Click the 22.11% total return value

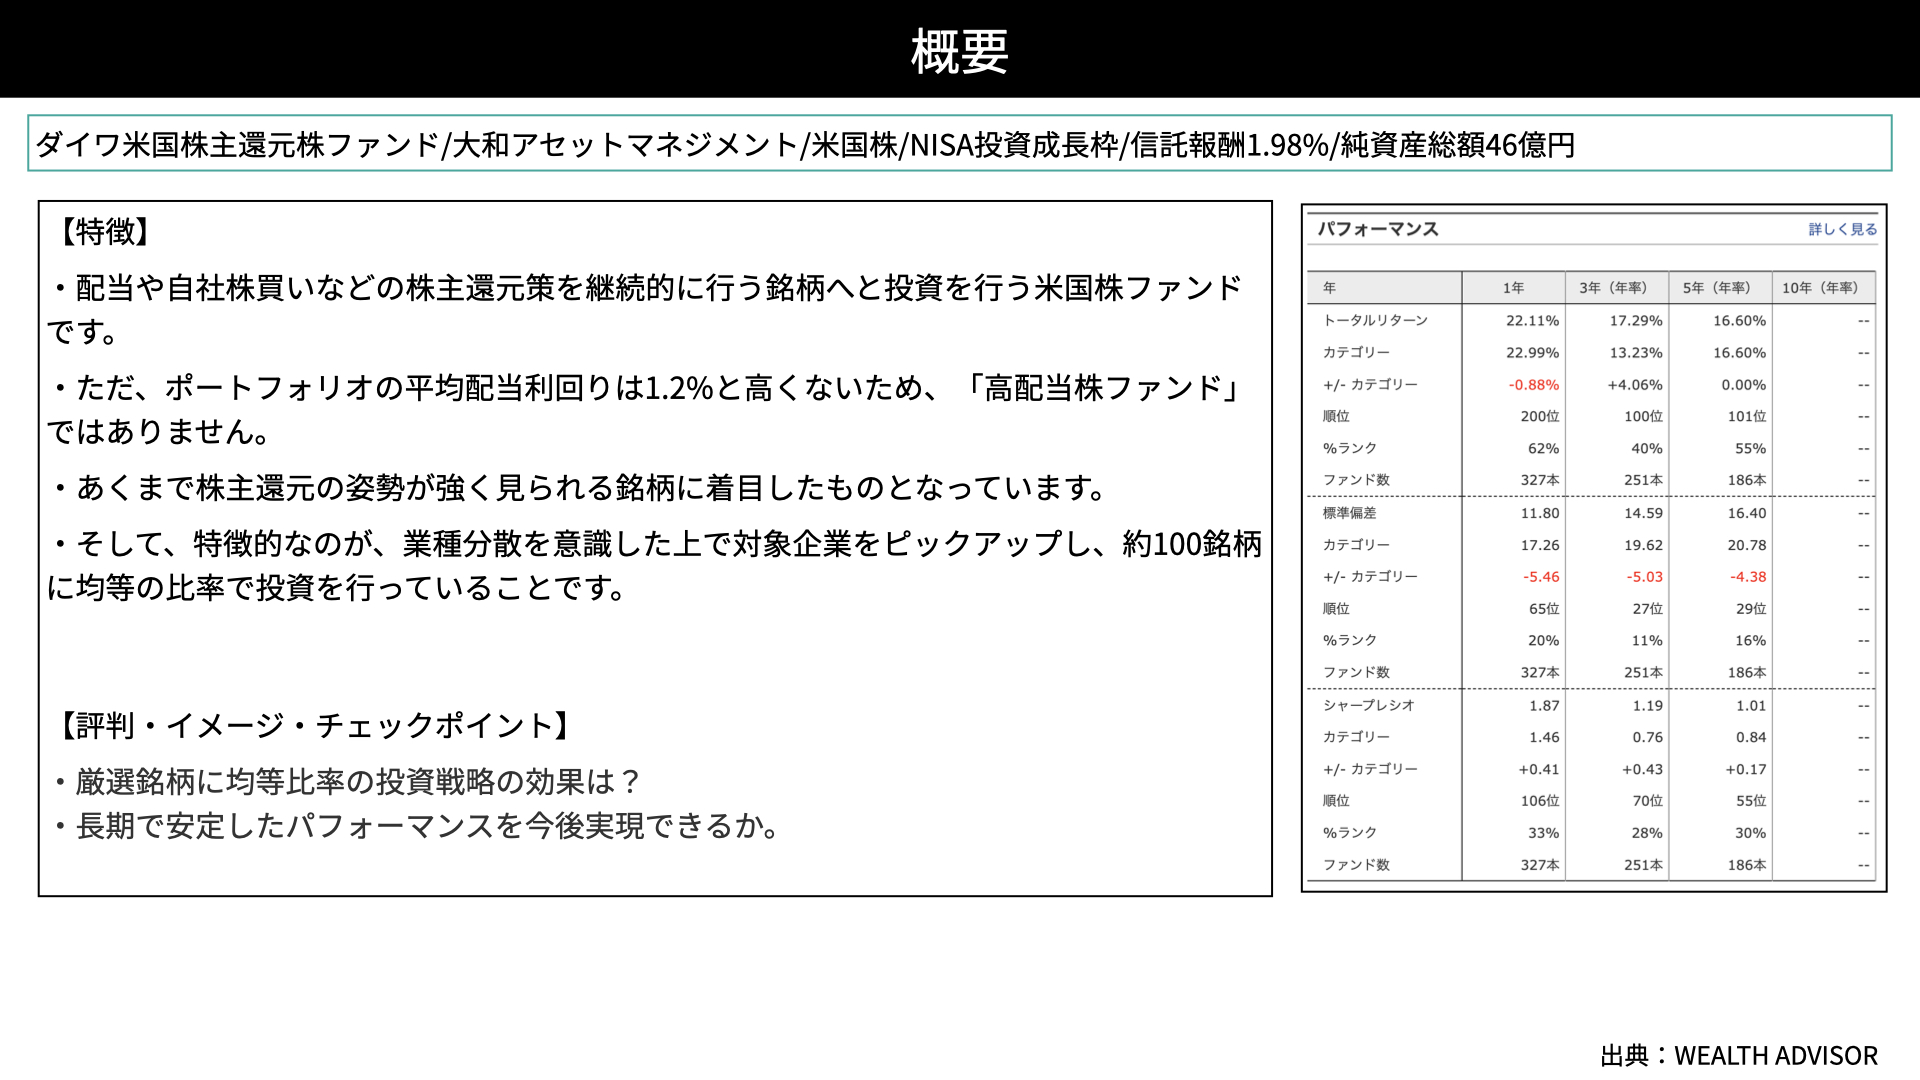click(1532, 321)
